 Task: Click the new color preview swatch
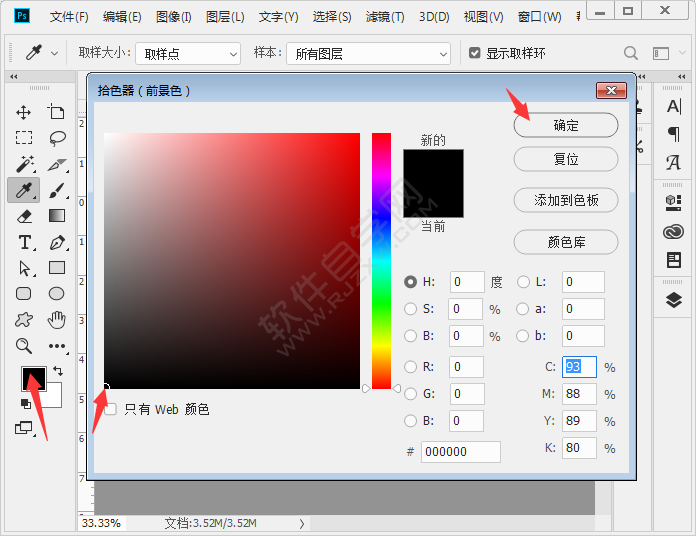point(433,166)
